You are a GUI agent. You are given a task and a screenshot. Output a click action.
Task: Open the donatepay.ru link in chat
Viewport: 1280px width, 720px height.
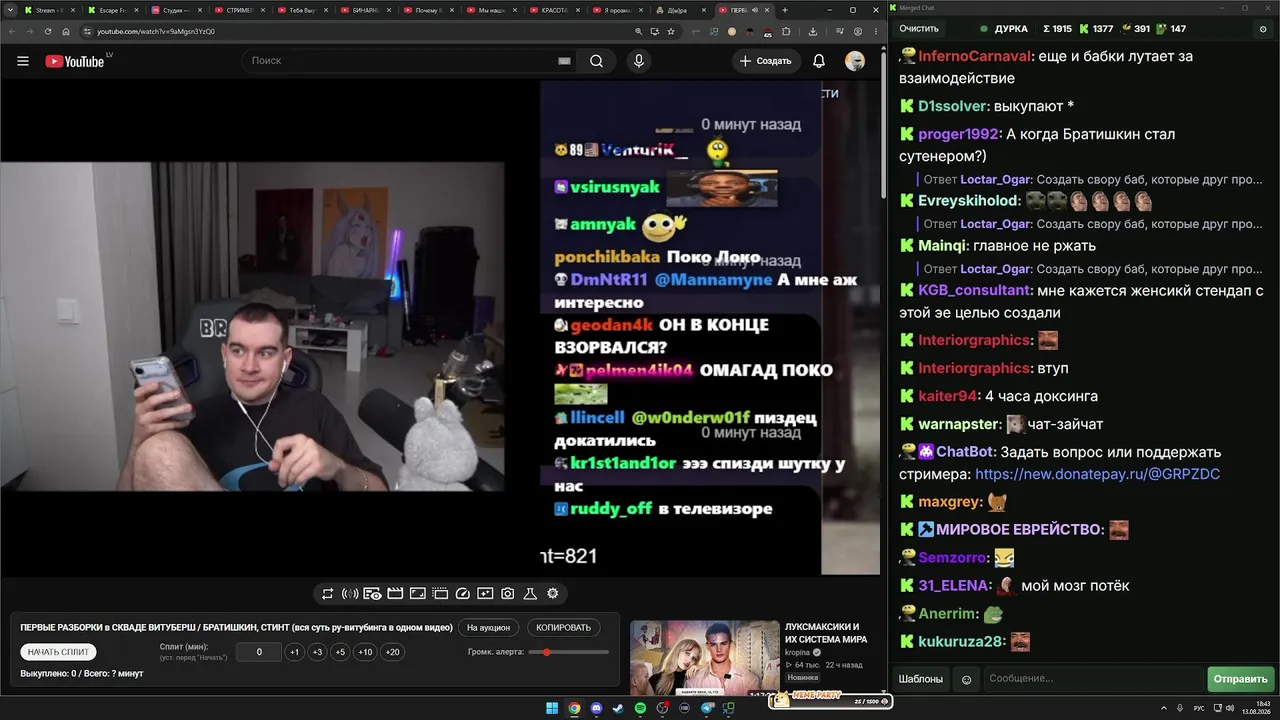coord(1097,474)
